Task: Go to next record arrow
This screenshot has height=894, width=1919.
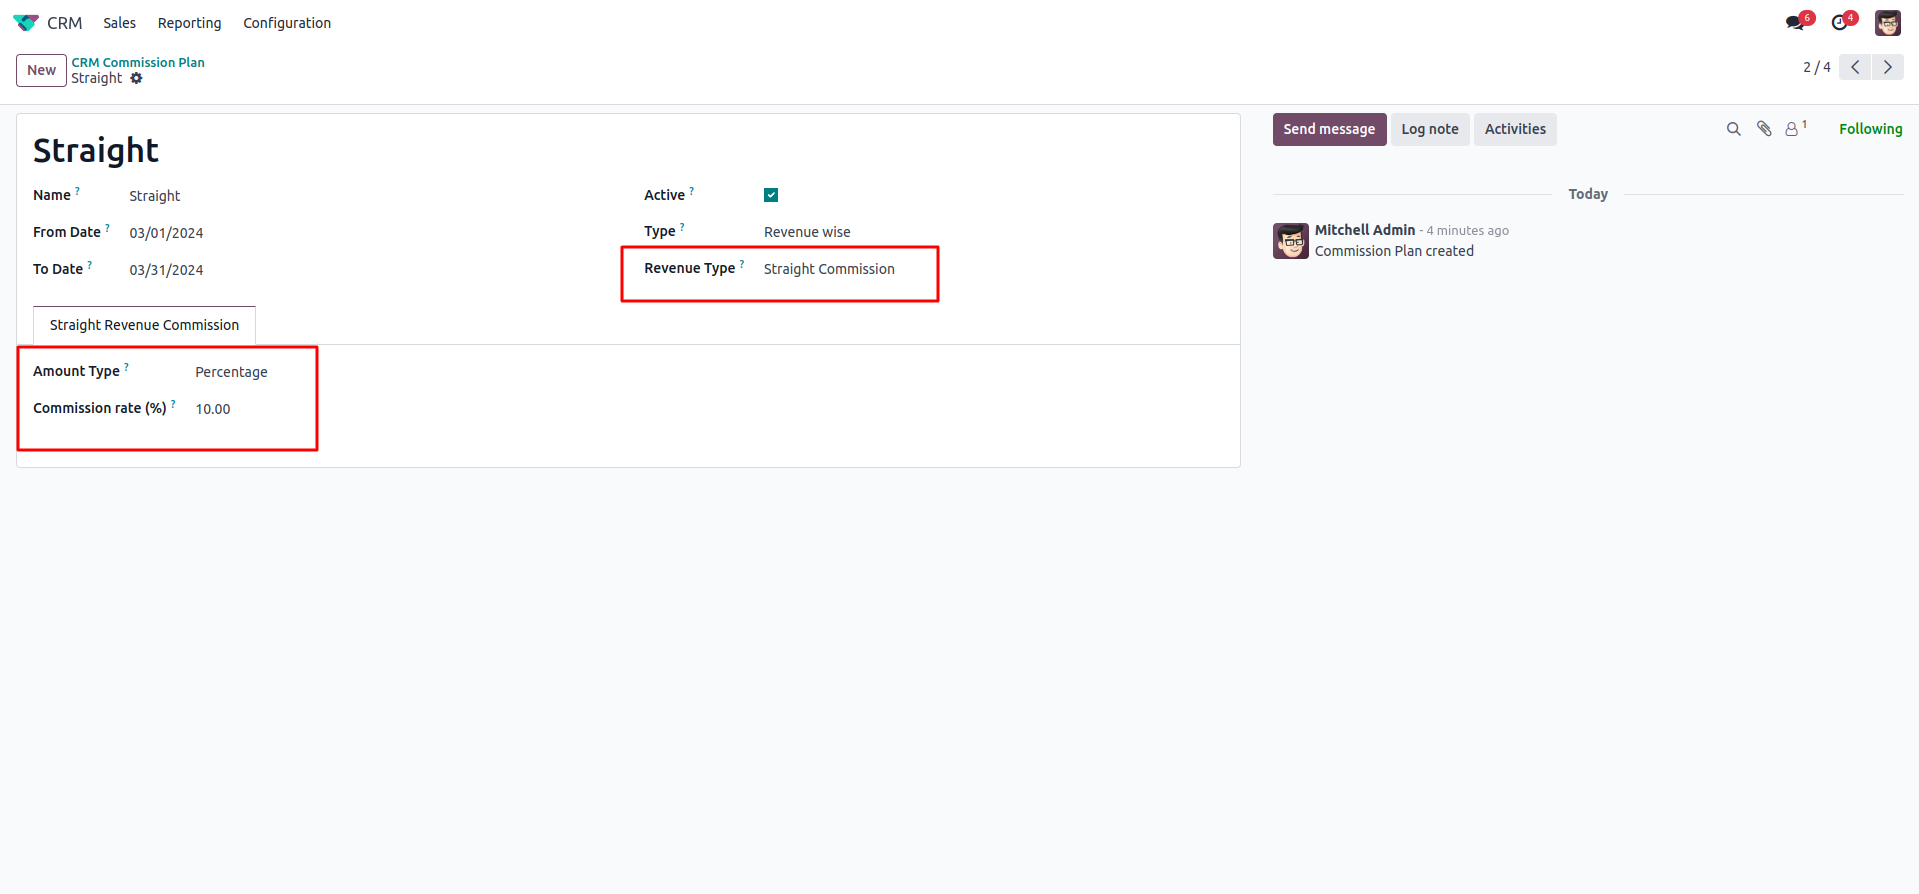Action: (x=1888, y=67)
